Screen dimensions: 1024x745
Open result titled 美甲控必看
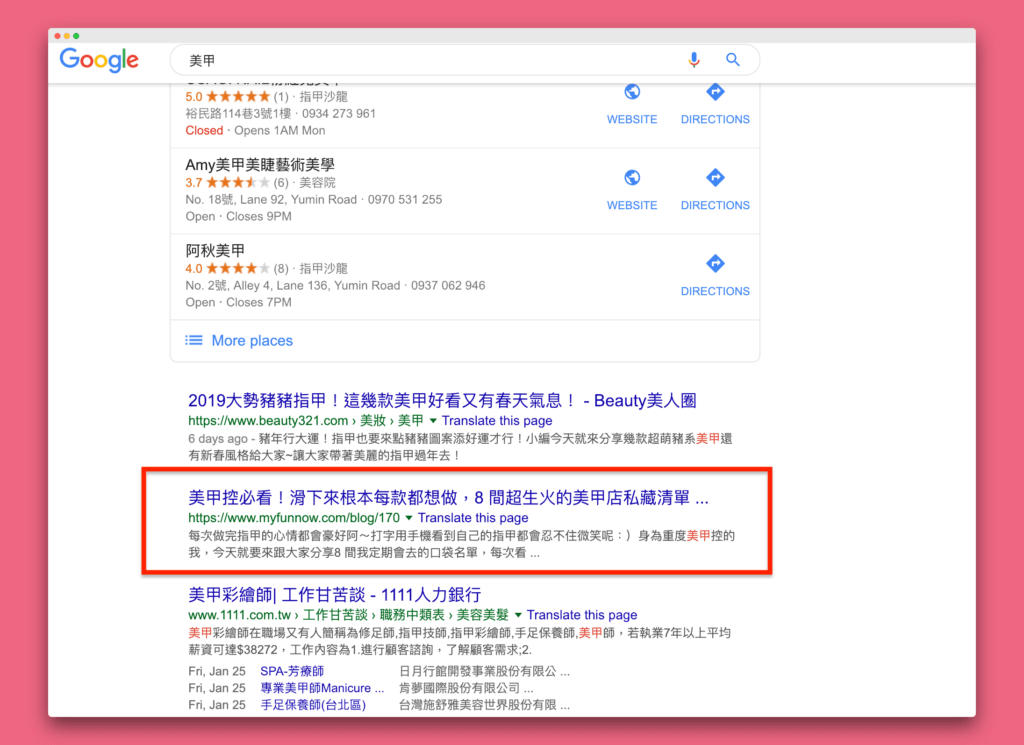448,498
